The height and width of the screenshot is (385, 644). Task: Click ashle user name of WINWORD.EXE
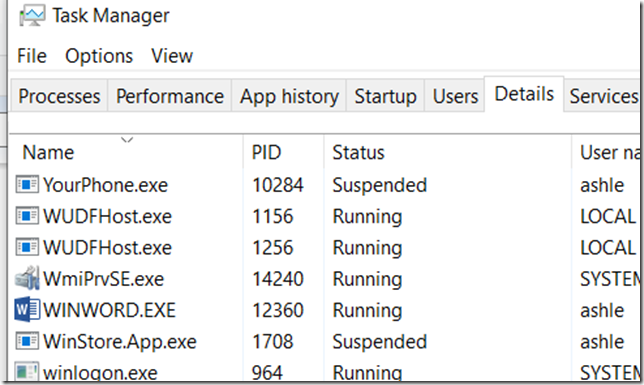click(x=602, y=310)
